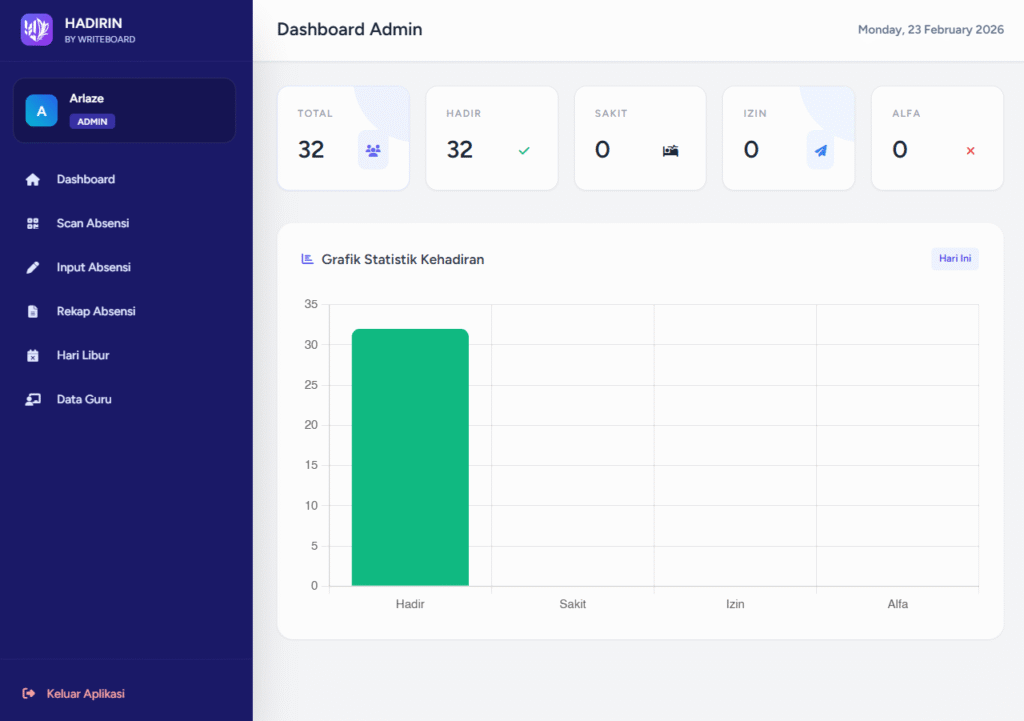Click the Hadirin app logo icon

click(x=37, y=30)
